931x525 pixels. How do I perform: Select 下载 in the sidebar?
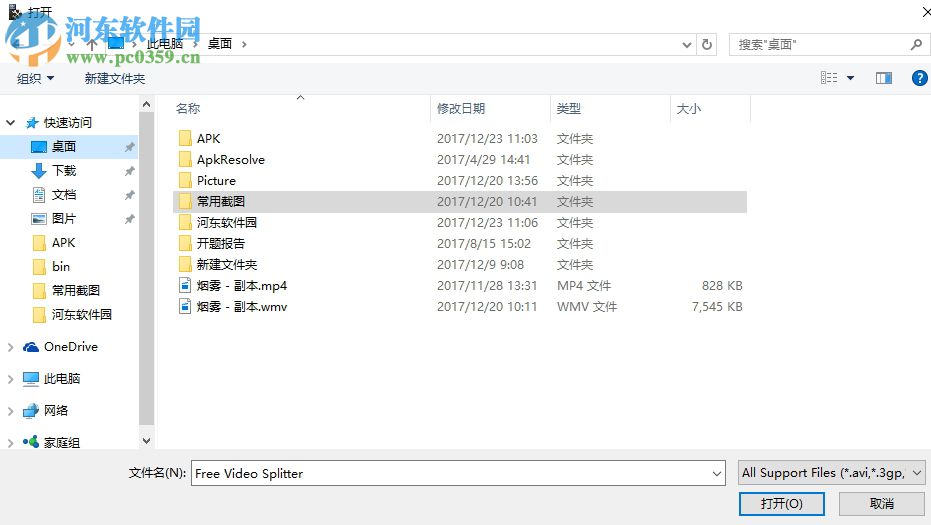64,171
